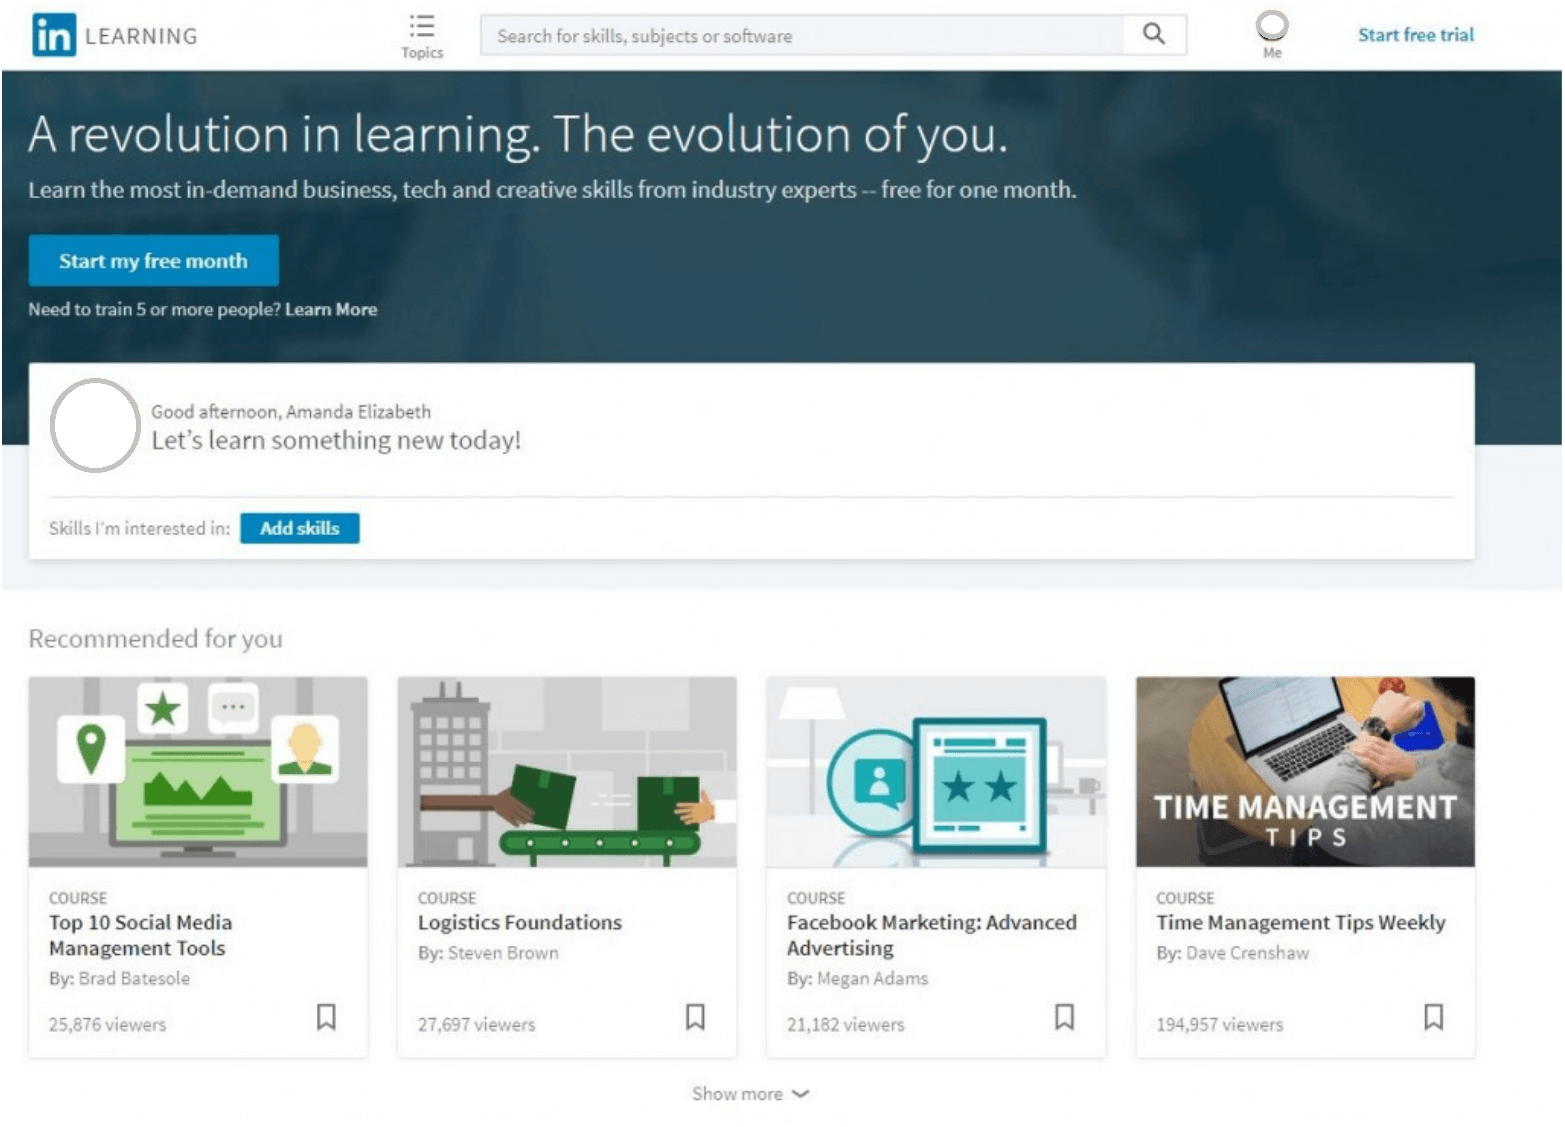This screenshot has width=1565, height=1127.
Task: Click the Good afternoon, Amanda Elizabeth greeting
Action: [291, 411]
